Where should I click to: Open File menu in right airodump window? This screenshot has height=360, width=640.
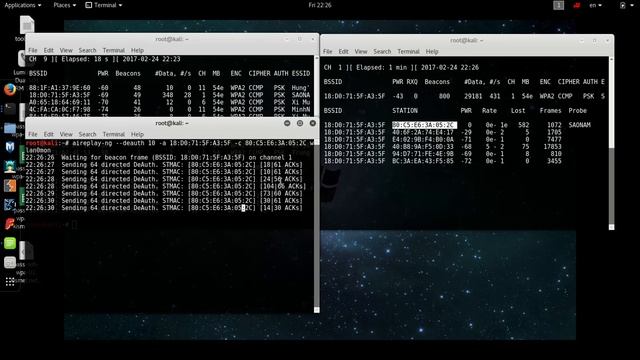tap(327, 51)
